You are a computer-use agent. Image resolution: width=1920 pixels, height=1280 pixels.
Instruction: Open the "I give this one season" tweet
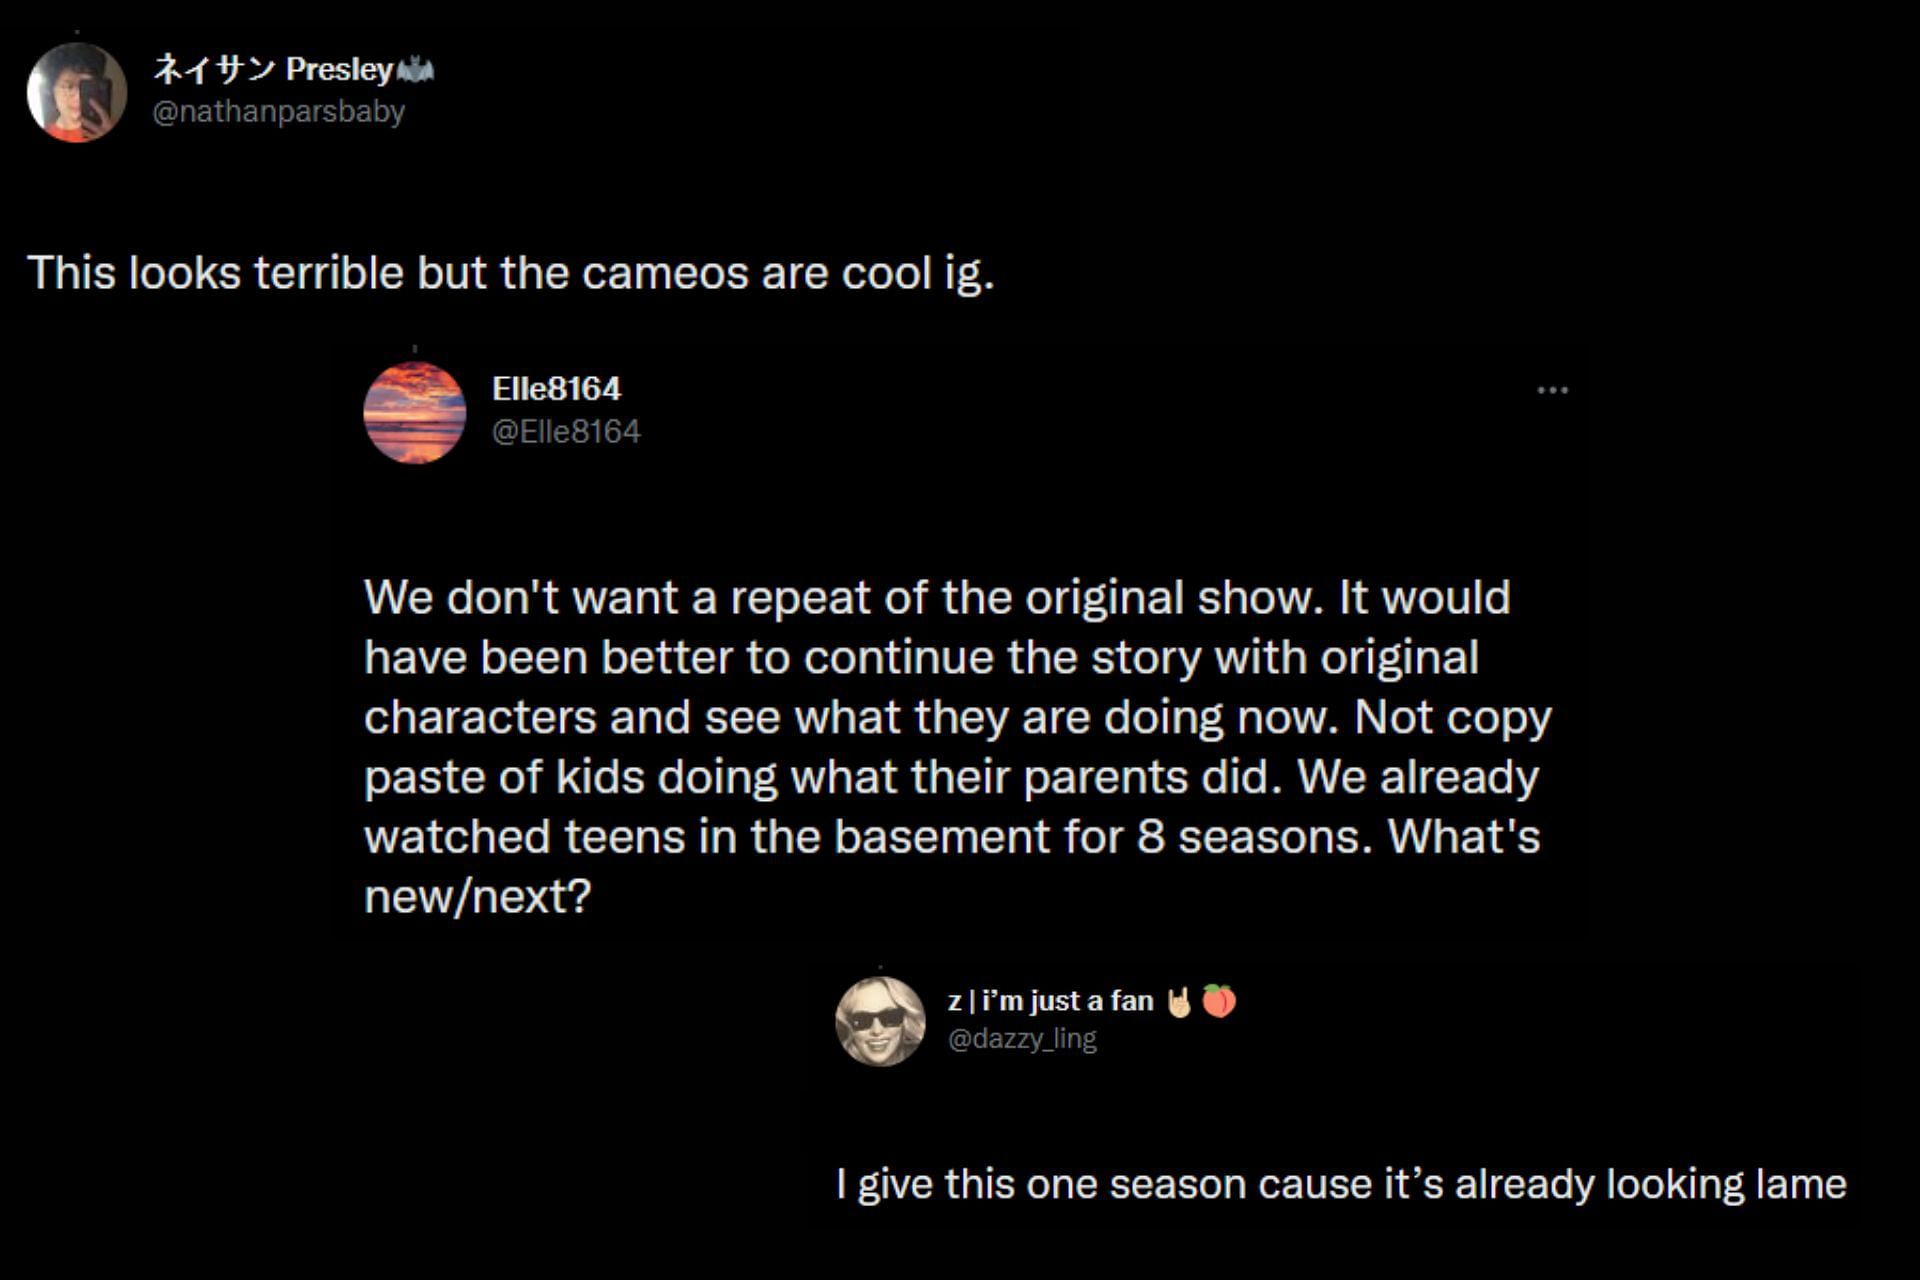pos(1340,1184)
